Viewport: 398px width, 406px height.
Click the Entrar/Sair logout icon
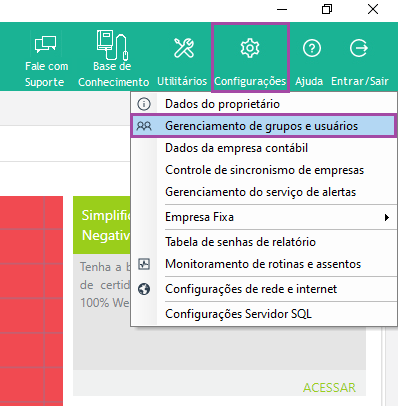(x=359, y=48)
